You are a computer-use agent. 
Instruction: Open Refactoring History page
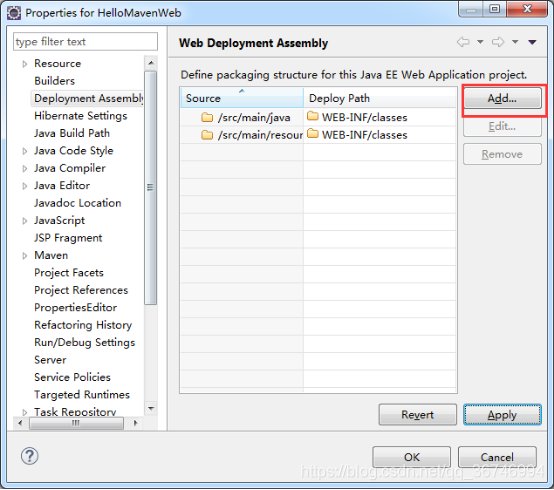coord(83,325)
